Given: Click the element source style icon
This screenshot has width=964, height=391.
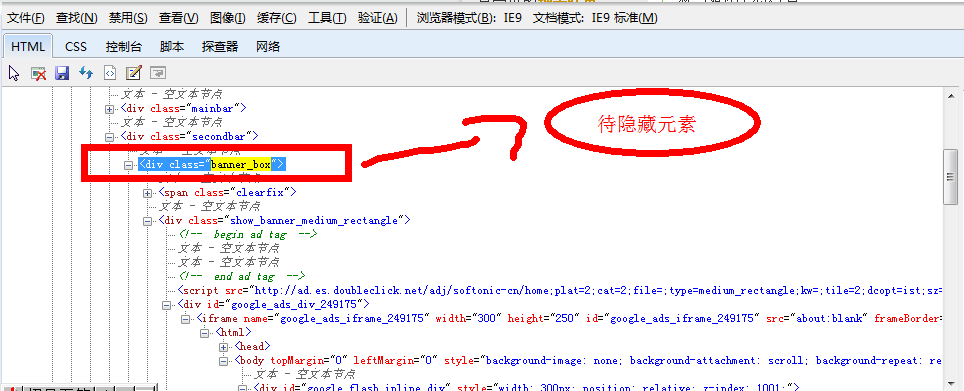Looking at the screenshot, I should pyautogui.click(x=109, y=74).
